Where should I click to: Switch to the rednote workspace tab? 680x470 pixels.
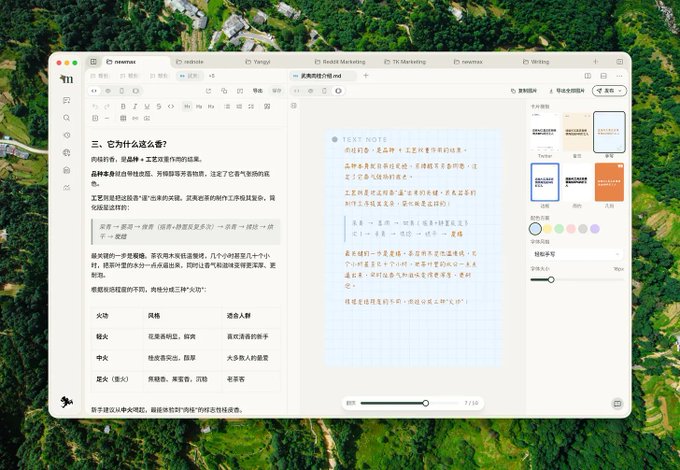(190, 62)
